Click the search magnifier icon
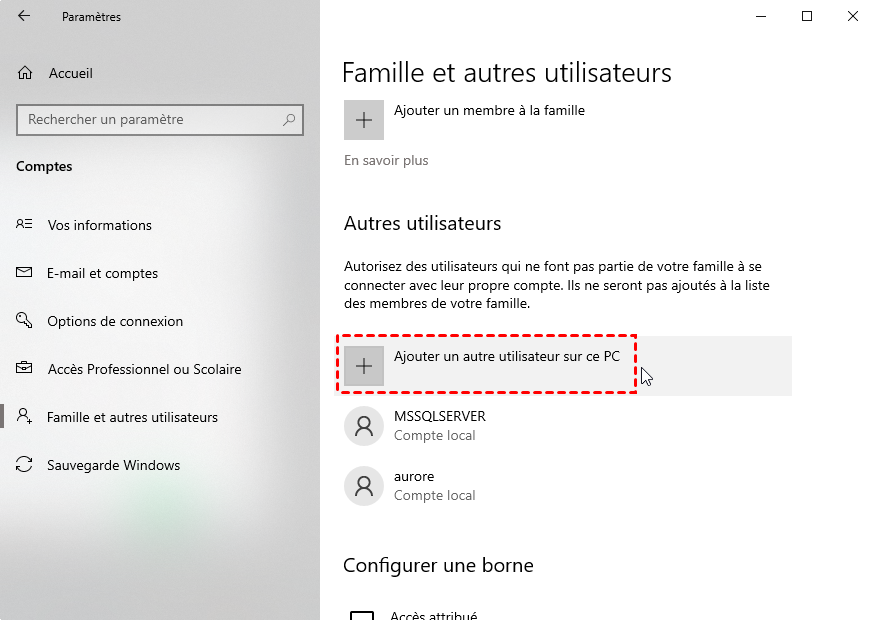876x620 pixels. pos(289,120)
